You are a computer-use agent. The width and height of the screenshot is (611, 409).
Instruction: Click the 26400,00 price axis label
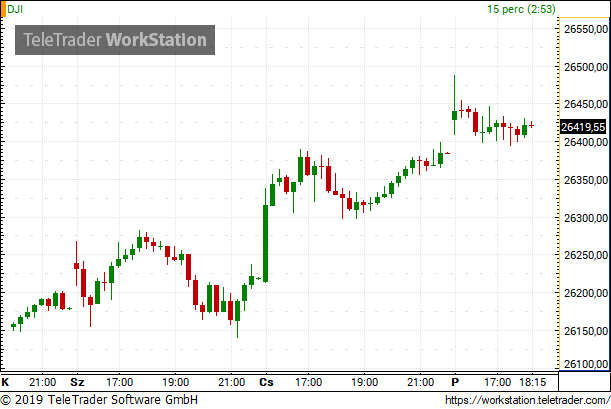(x=586, y=142)
